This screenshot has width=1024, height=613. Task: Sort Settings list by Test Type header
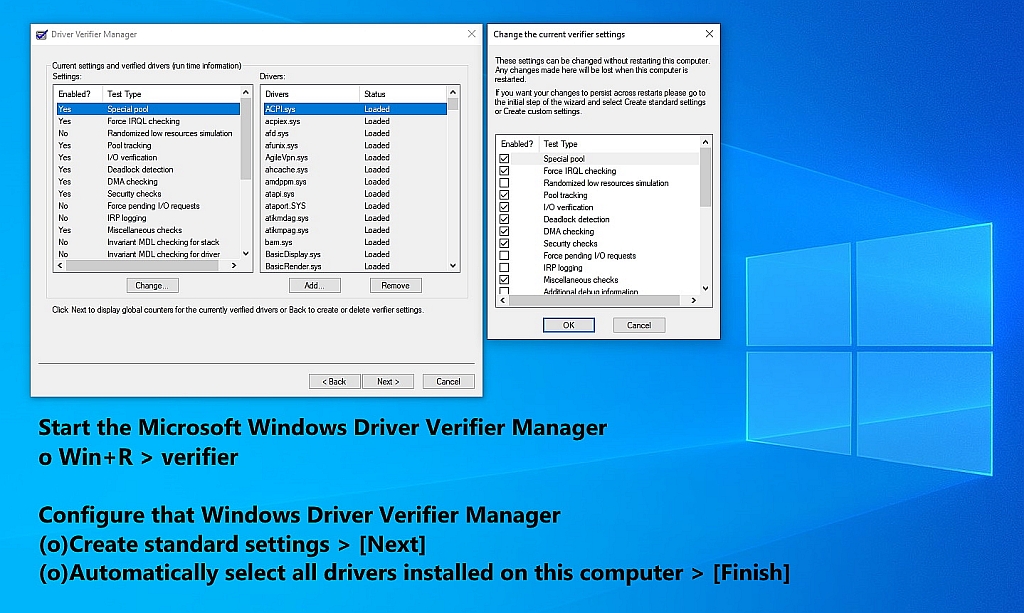pos(171,94)
